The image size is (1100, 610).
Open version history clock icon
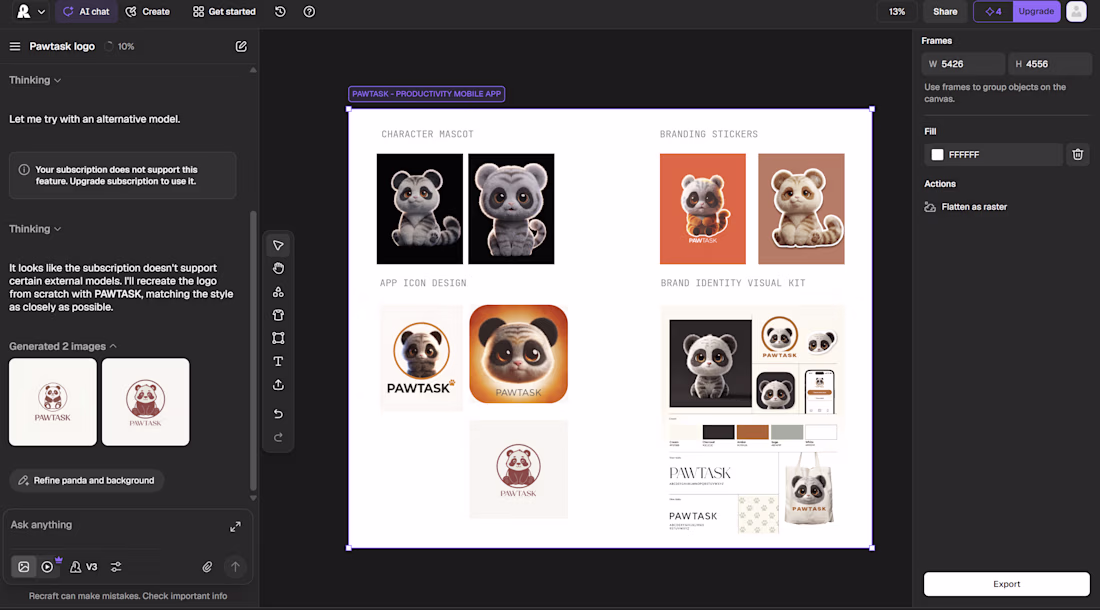[x=280, y=11]
